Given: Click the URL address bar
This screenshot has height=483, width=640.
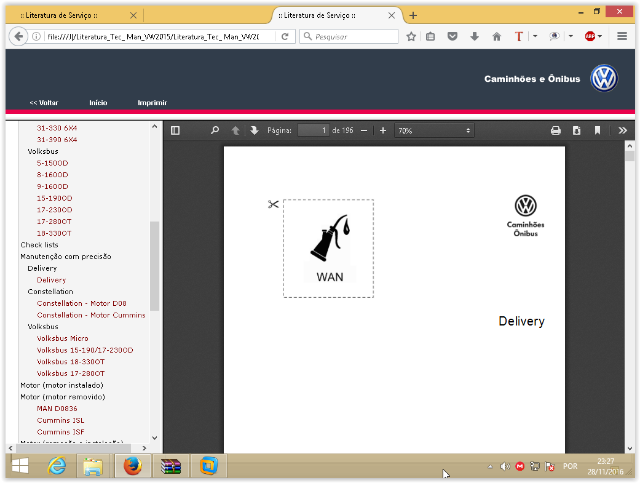Looking at the screenshot, I should click(x=153, y=37).
